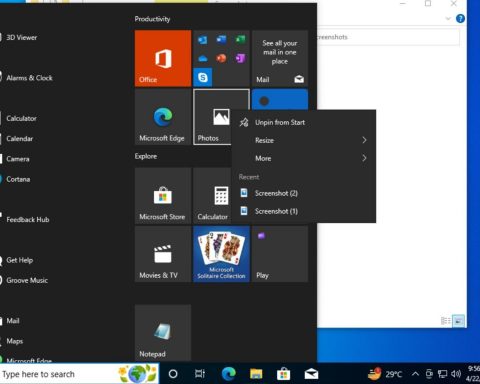Open the Calculator tile
Viewport: 480px width, 384px height.
(x=212, y=195)
